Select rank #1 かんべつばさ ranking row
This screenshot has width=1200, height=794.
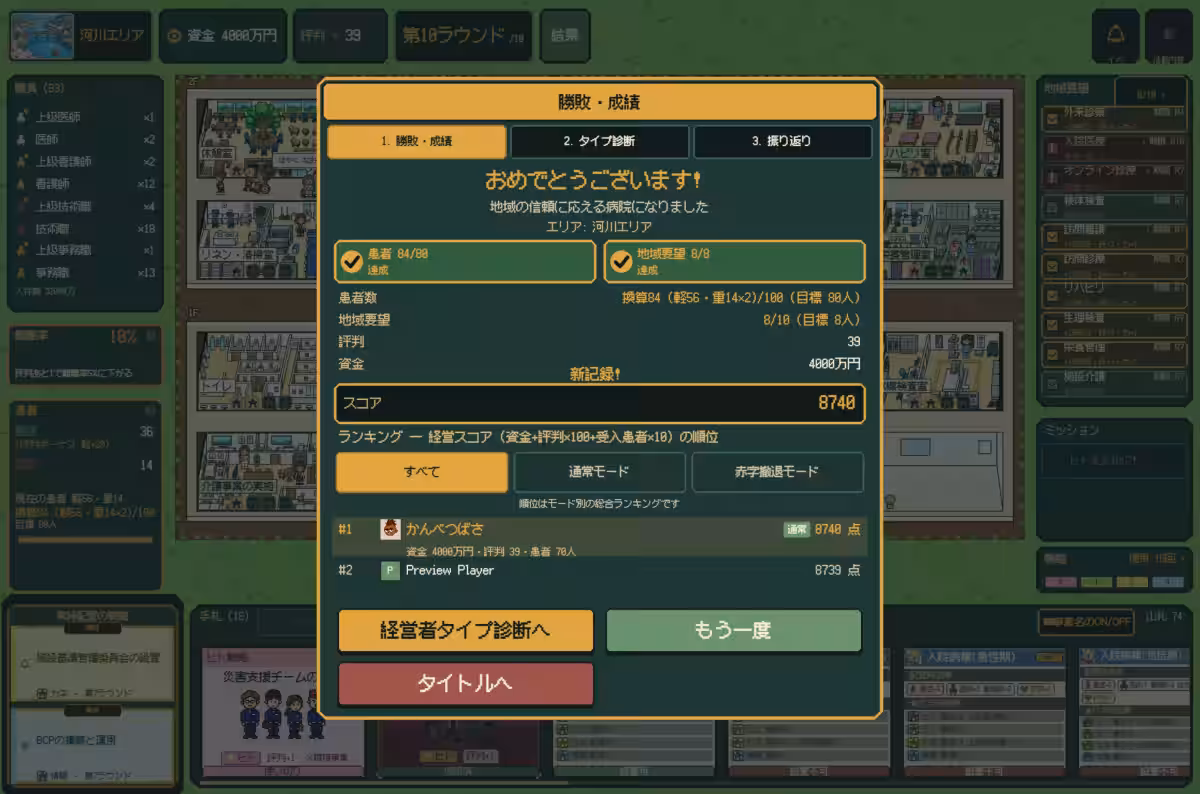(x=600, y=537)
